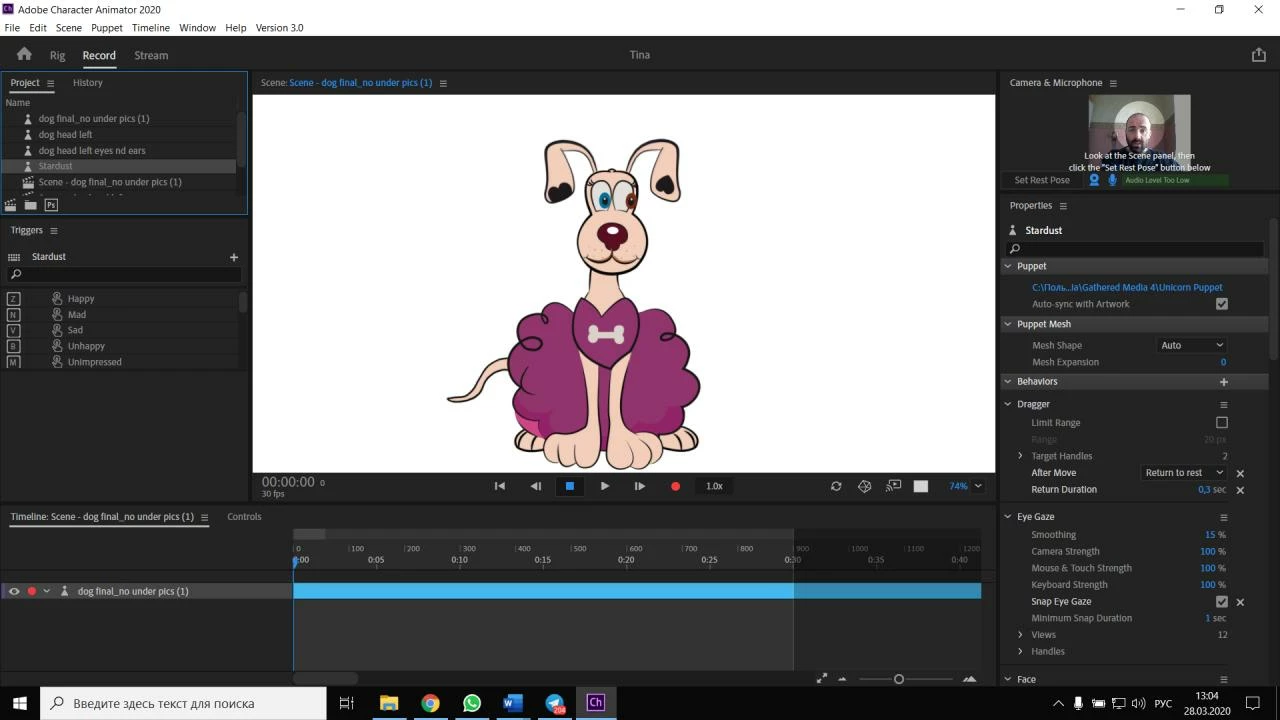Open the puppet source file path link
Screen dimensions: 1280x720
pos(1127,288)
